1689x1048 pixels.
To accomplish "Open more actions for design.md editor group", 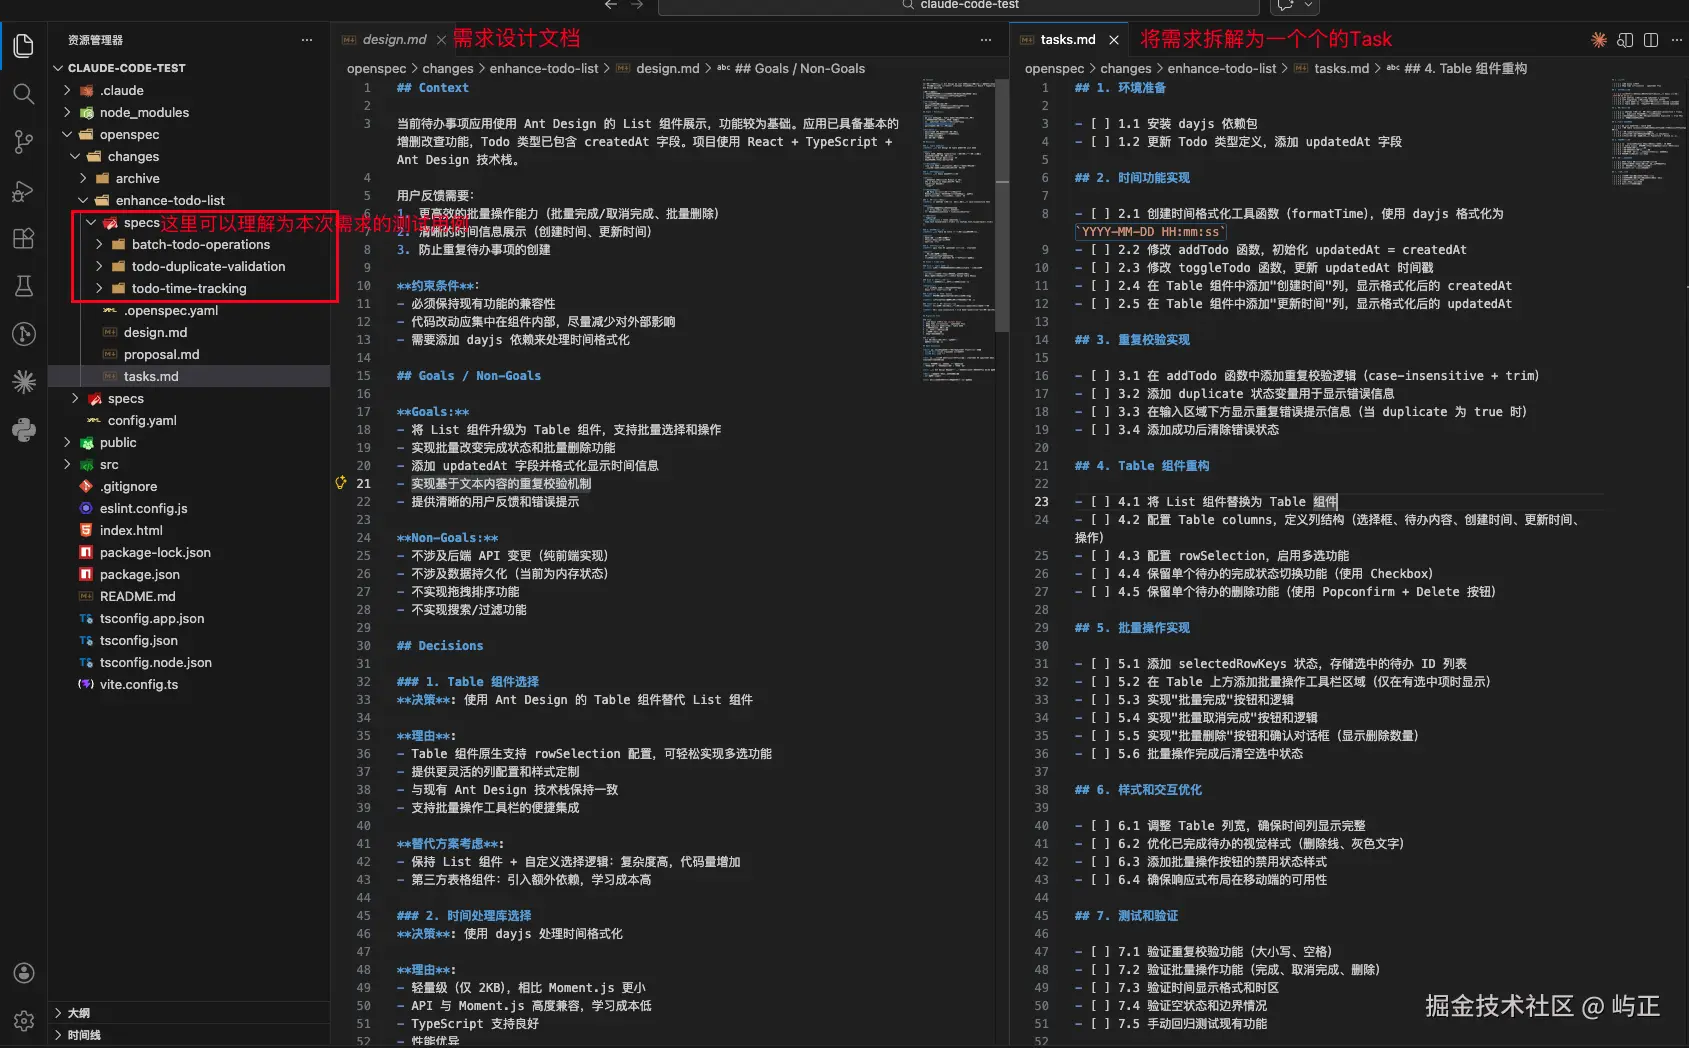I will point(986,40).
